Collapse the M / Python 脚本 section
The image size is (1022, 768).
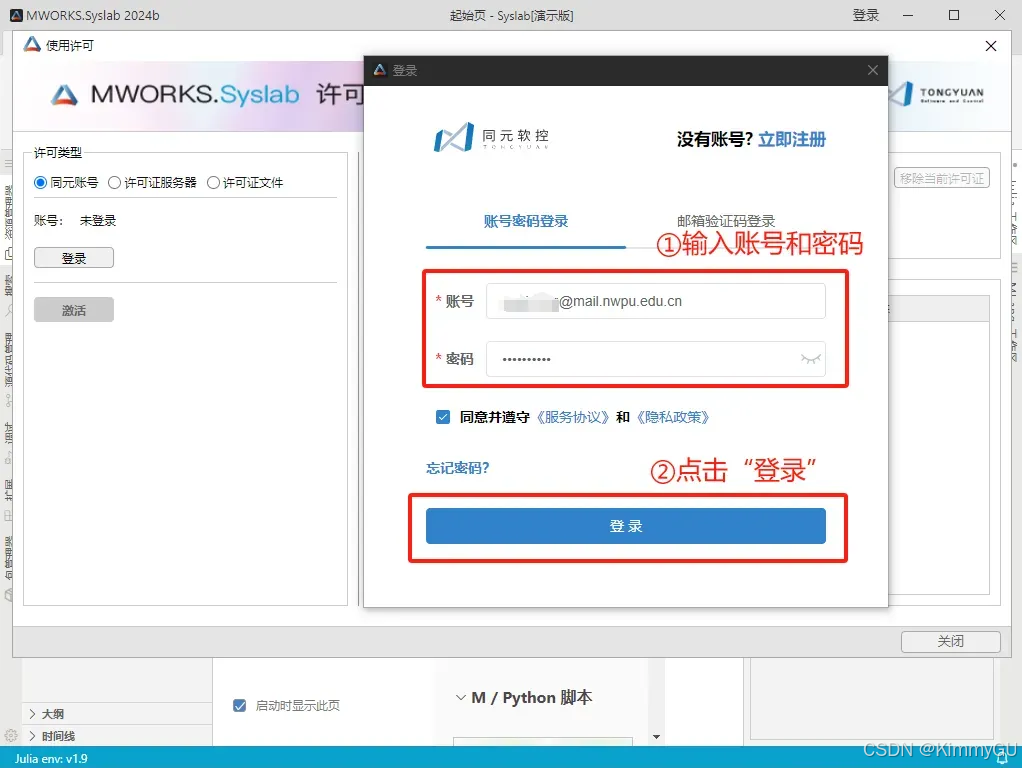coord(460,698)
